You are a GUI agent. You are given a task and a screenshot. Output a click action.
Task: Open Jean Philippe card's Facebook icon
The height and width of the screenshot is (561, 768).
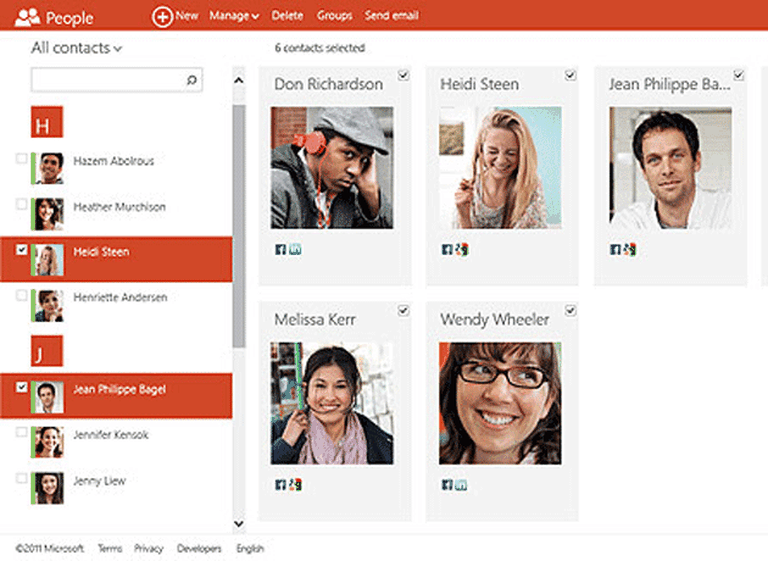click(x=615, y=249)
